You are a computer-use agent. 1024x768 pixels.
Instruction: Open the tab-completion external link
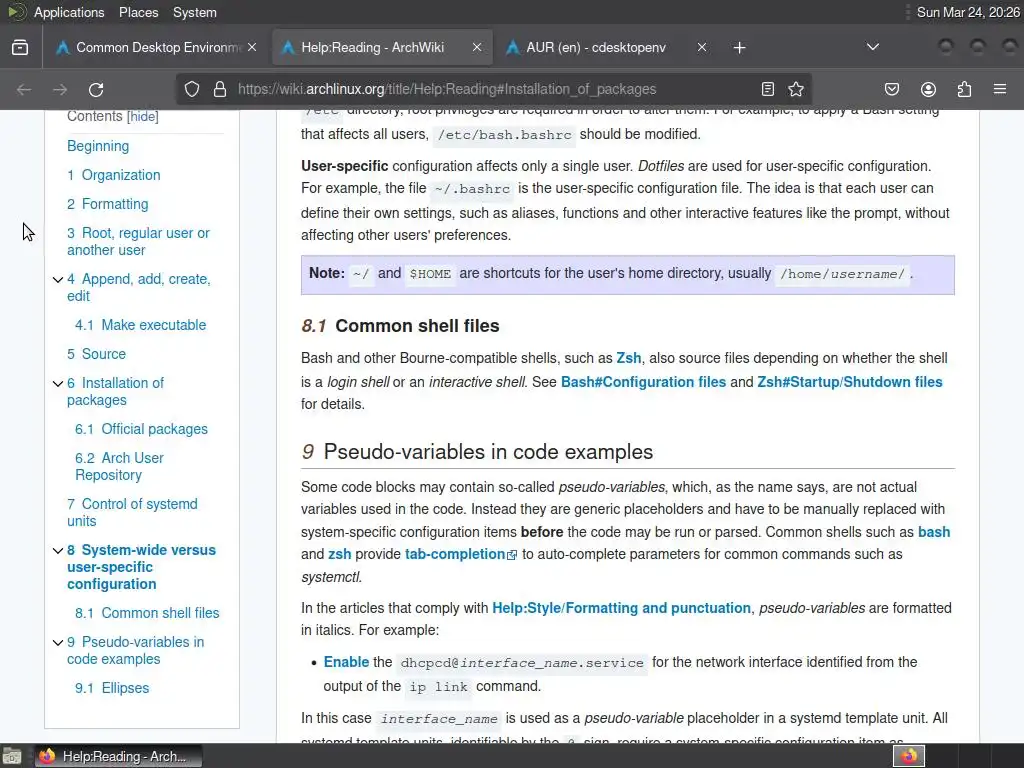(x=461, y=554)
